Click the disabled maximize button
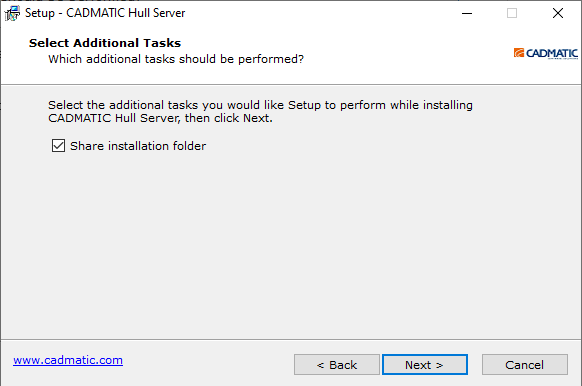Screen dimensions: 582x386 pyautogui.click(x=512, y=13)
